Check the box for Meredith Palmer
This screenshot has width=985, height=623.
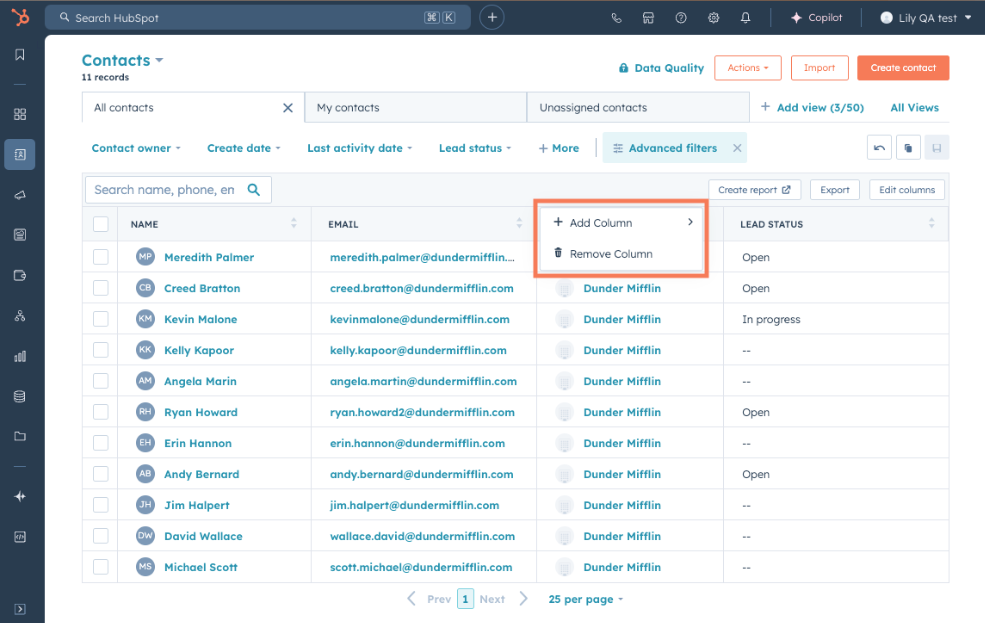pos(101,257)
